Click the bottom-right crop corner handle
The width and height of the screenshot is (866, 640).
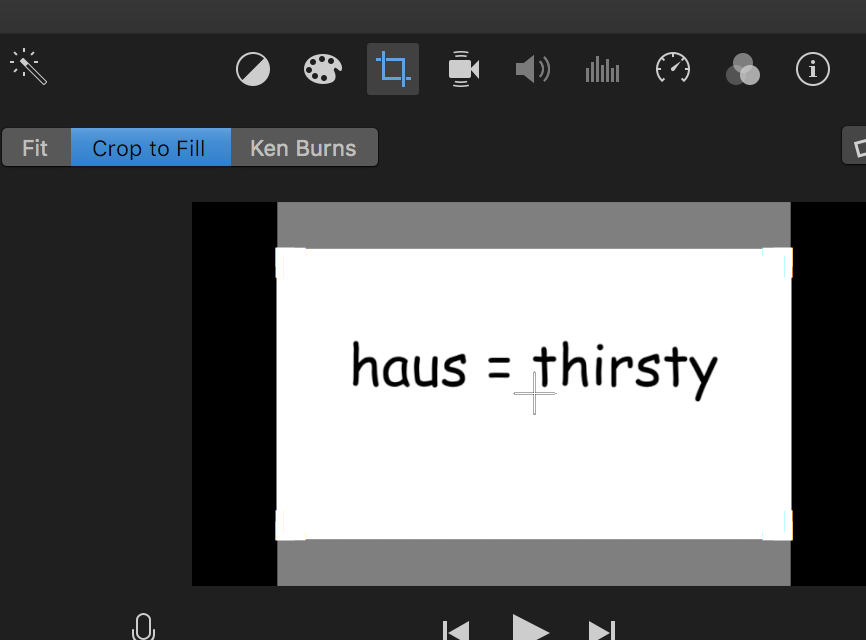778,525
